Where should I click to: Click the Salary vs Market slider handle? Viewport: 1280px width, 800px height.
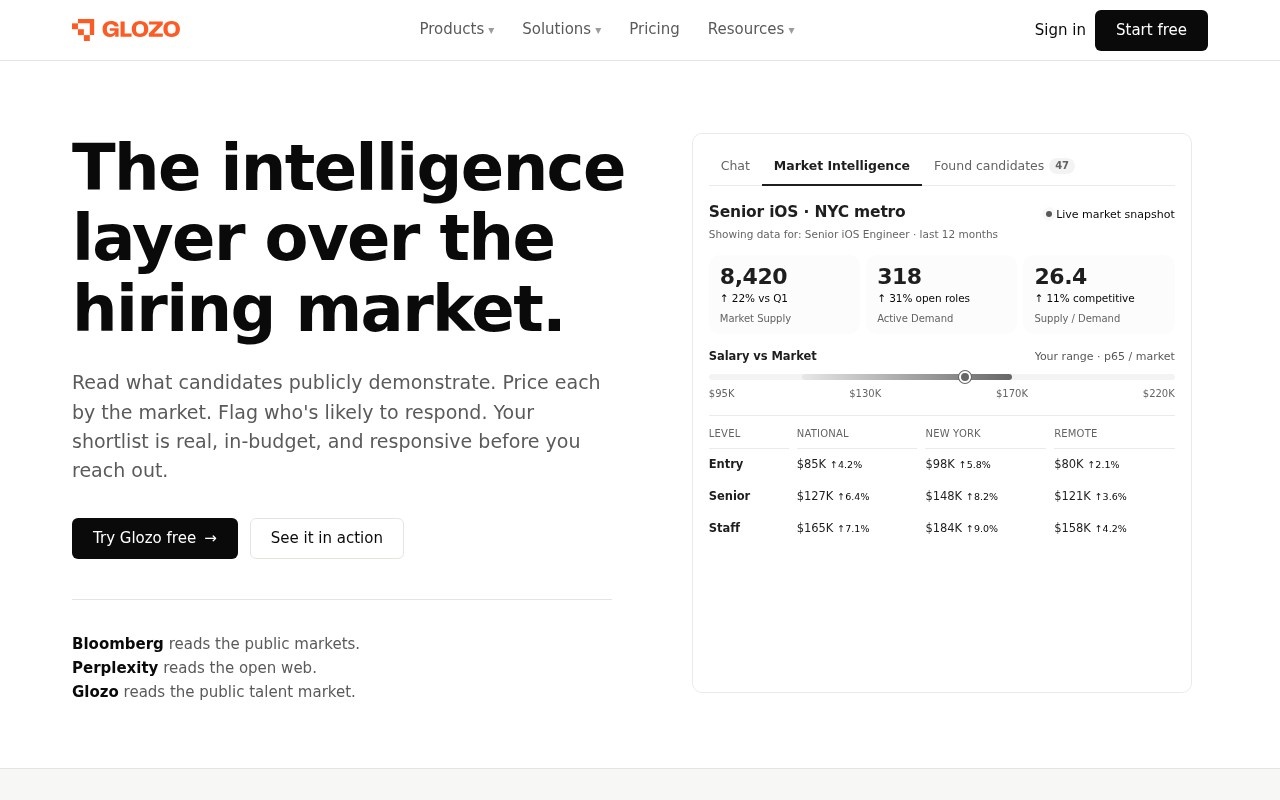point(965,377)
